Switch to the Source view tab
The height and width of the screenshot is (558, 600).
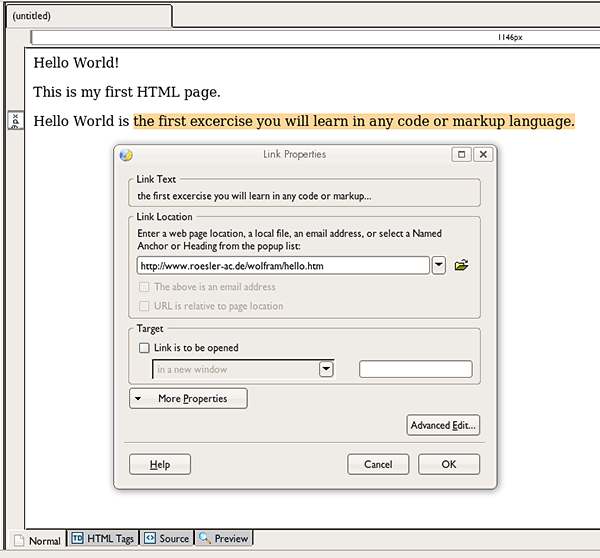click(x=166, y=539)
